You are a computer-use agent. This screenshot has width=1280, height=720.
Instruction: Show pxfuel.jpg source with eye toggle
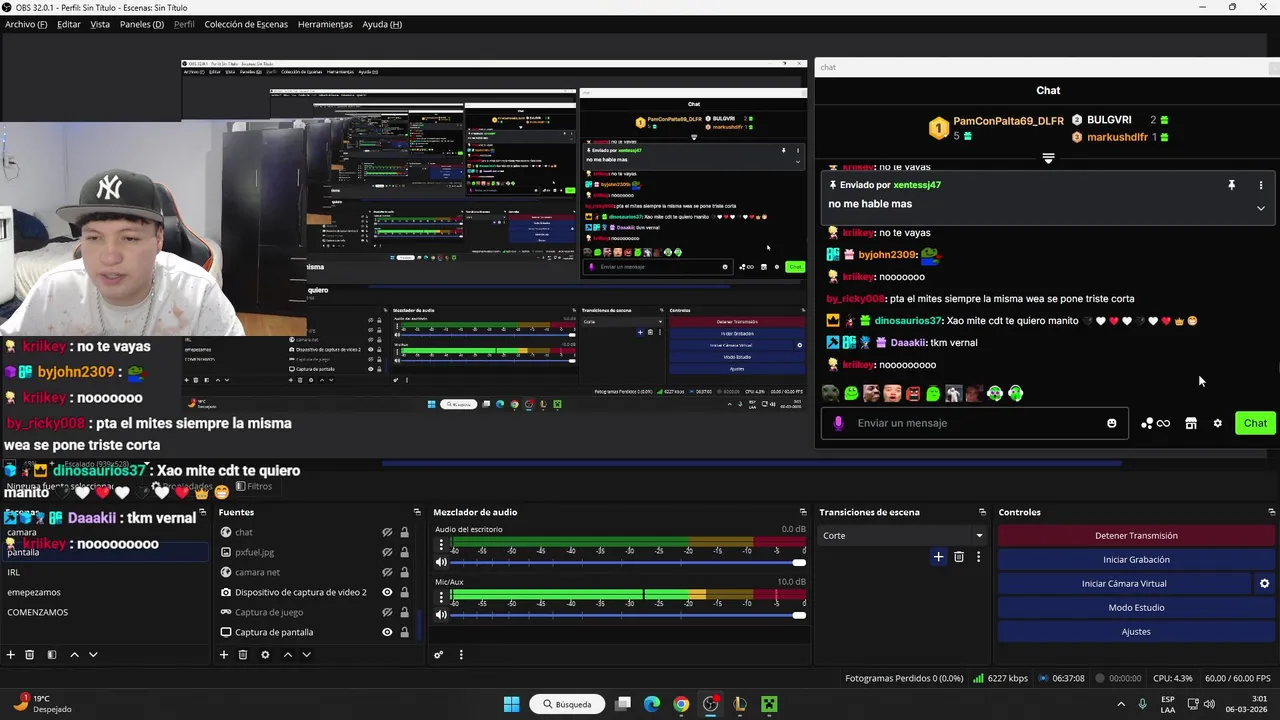[x=387, y=553]
